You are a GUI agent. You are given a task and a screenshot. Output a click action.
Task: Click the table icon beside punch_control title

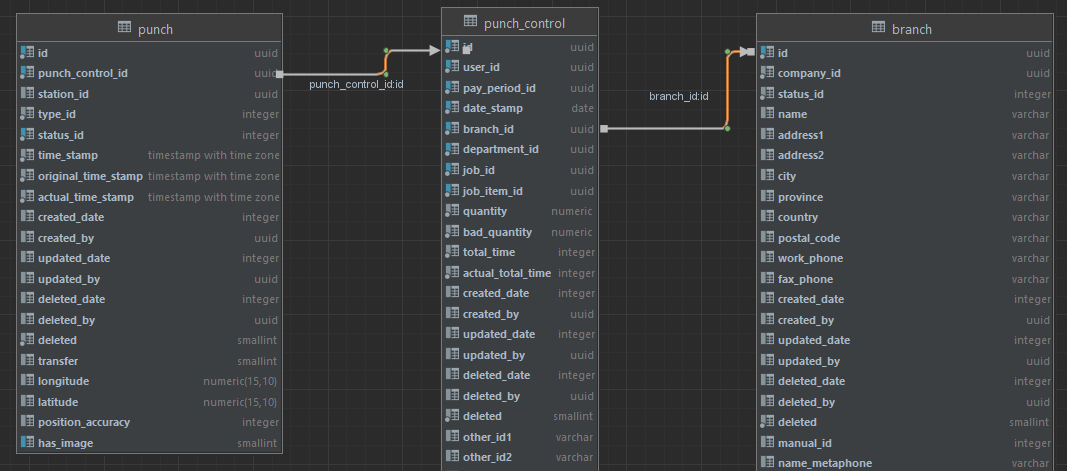(x=470, y=22)
